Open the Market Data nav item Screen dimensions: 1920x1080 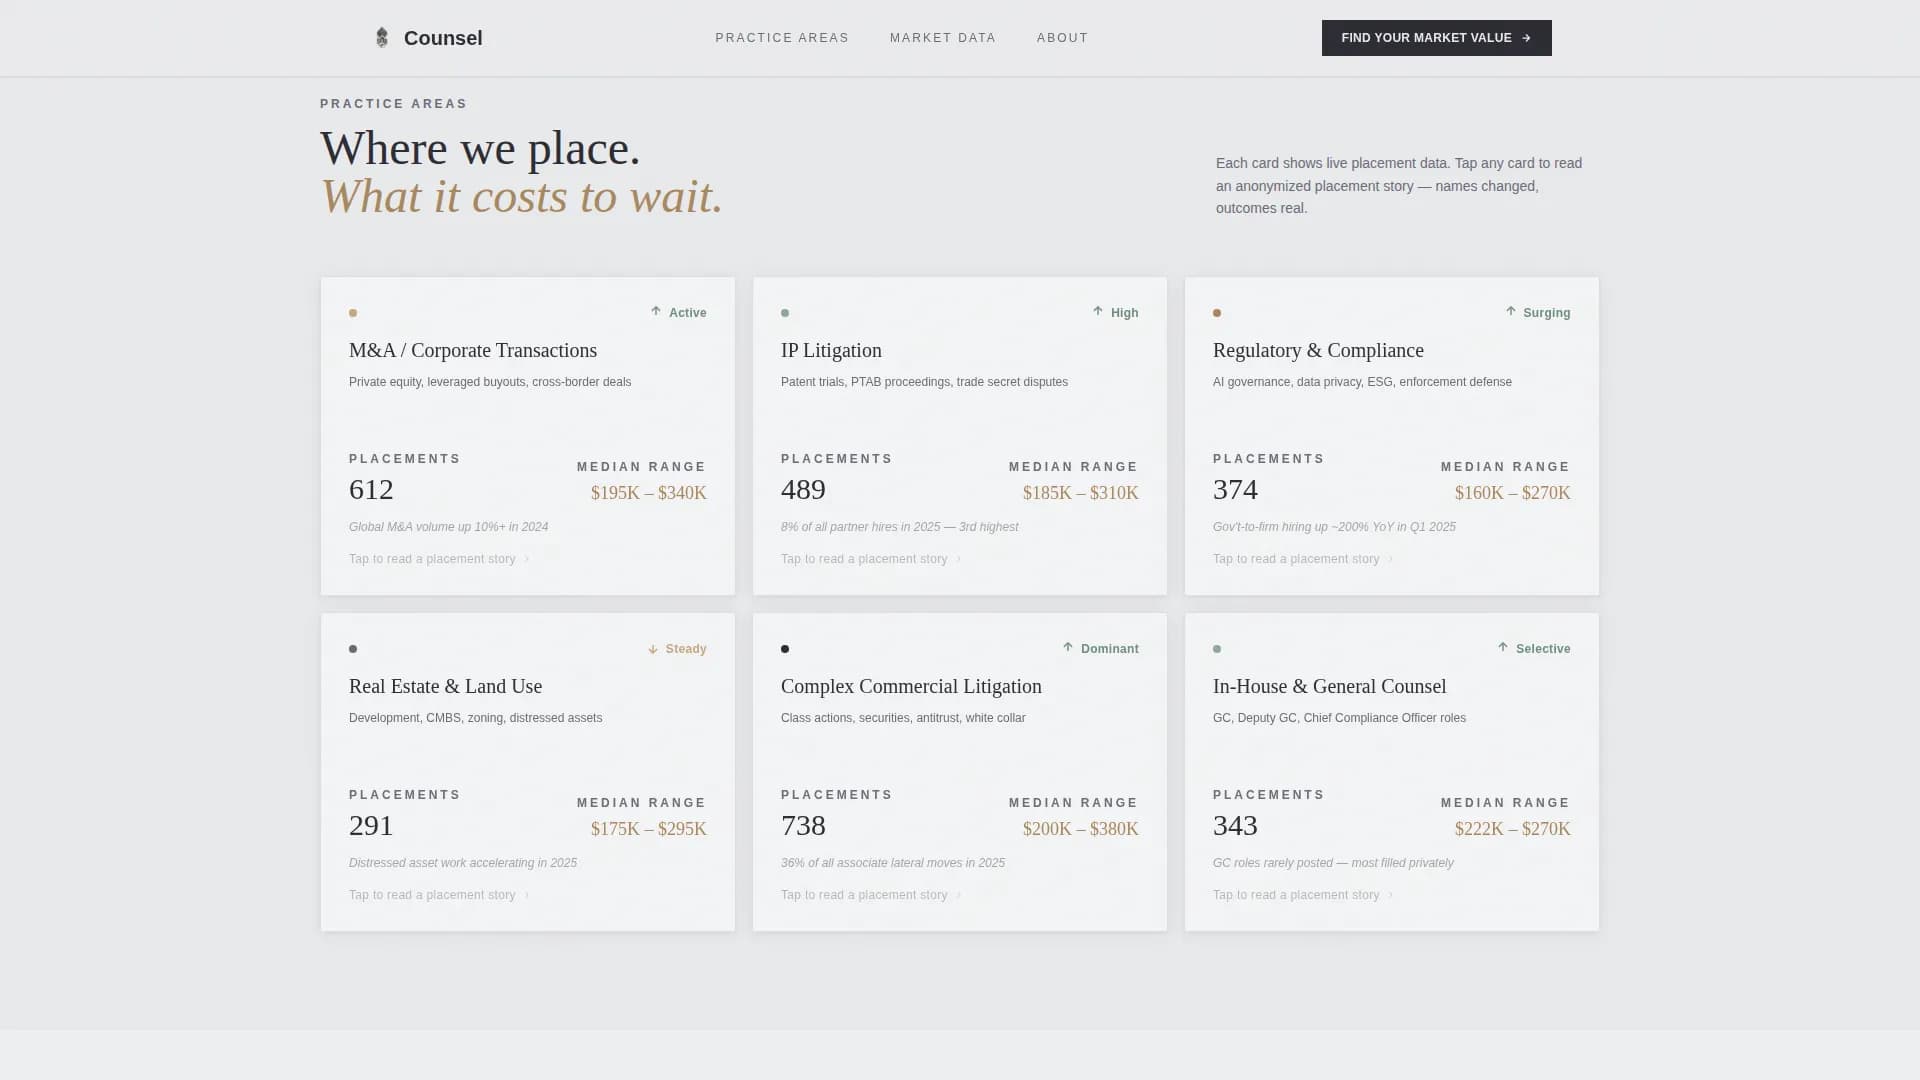coord(943,38)
